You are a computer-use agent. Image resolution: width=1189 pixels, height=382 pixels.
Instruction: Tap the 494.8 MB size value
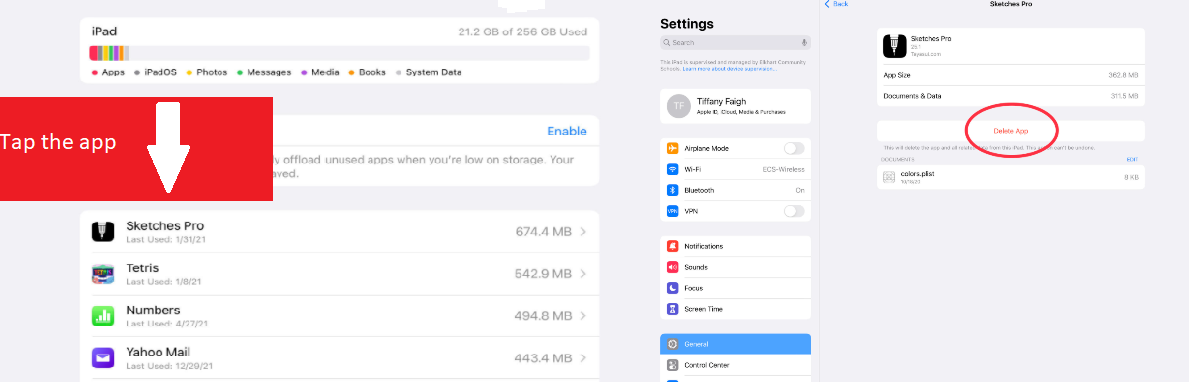pos(543,315)
